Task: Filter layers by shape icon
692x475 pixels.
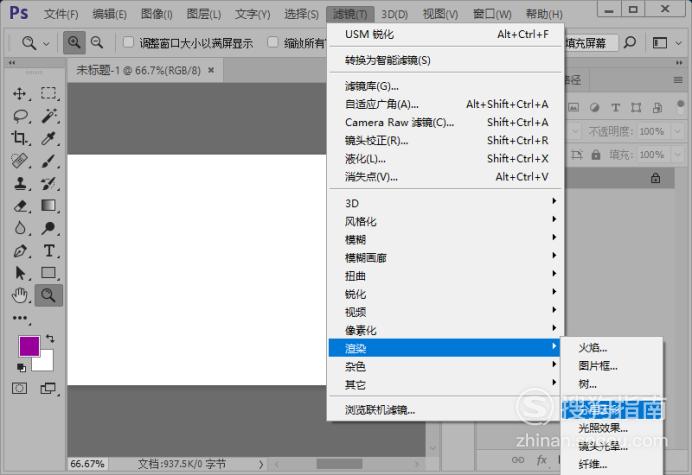Action: 636,107
